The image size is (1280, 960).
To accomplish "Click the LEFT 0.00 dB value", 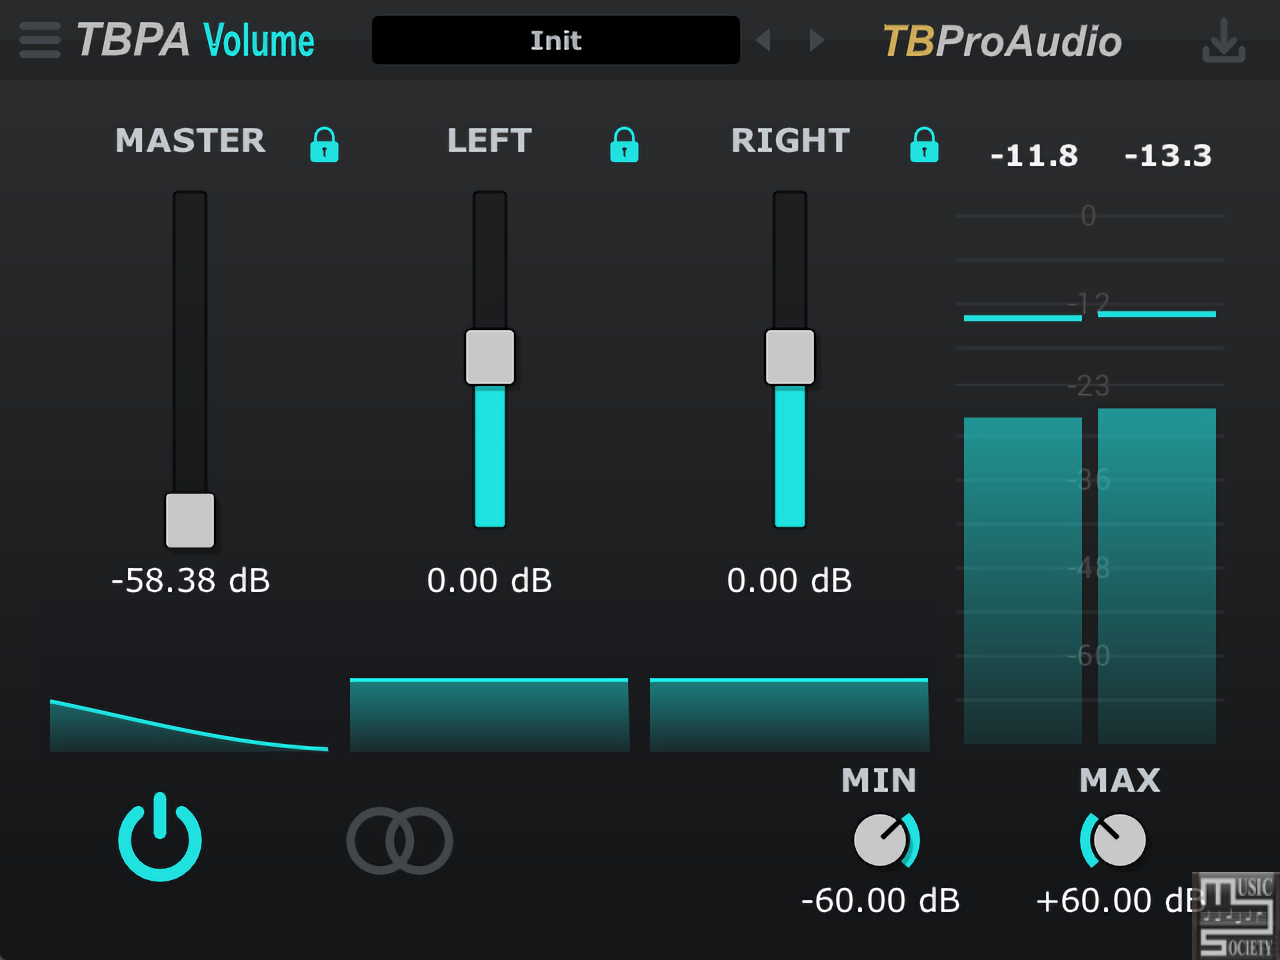I will 490,580.
